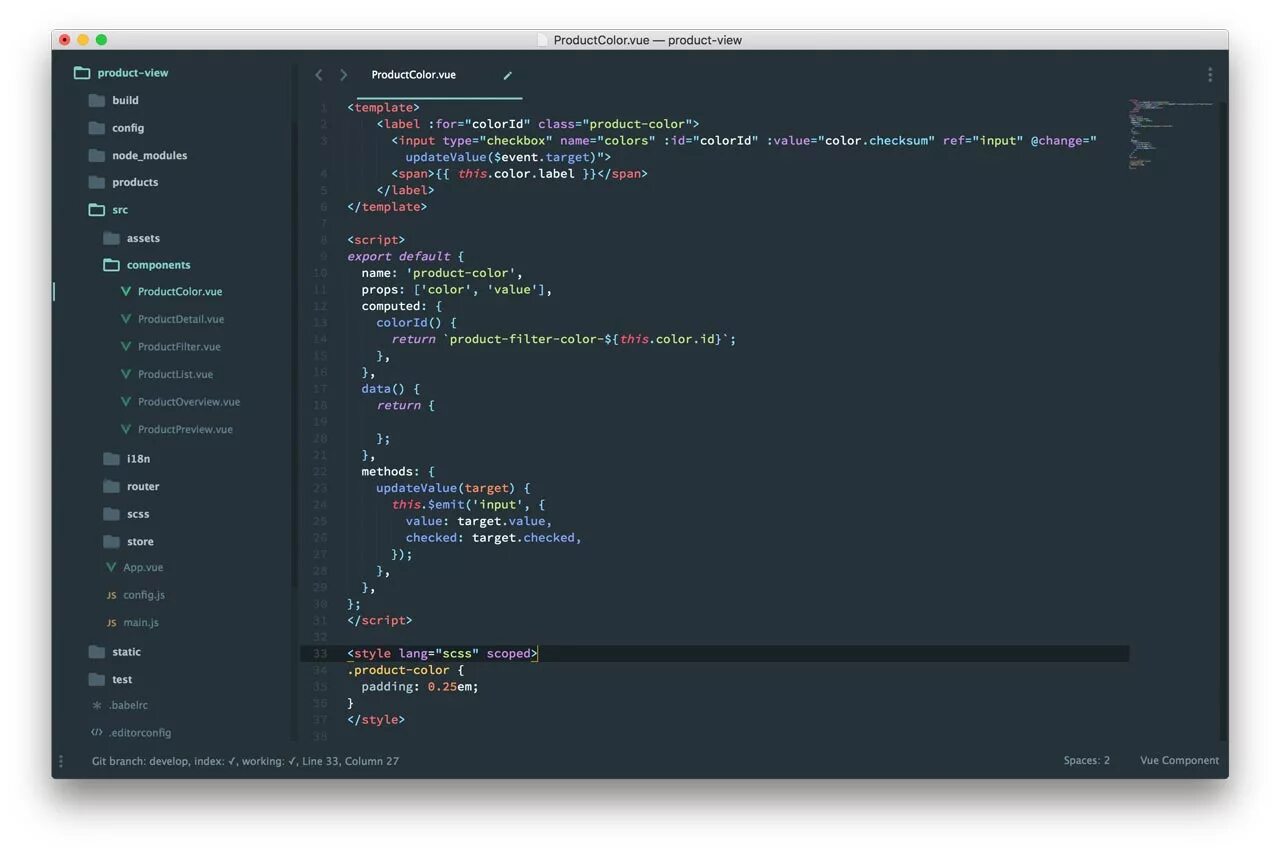Expand the router folder icon
The image size is (1280, 852).
tap(111, 486)
